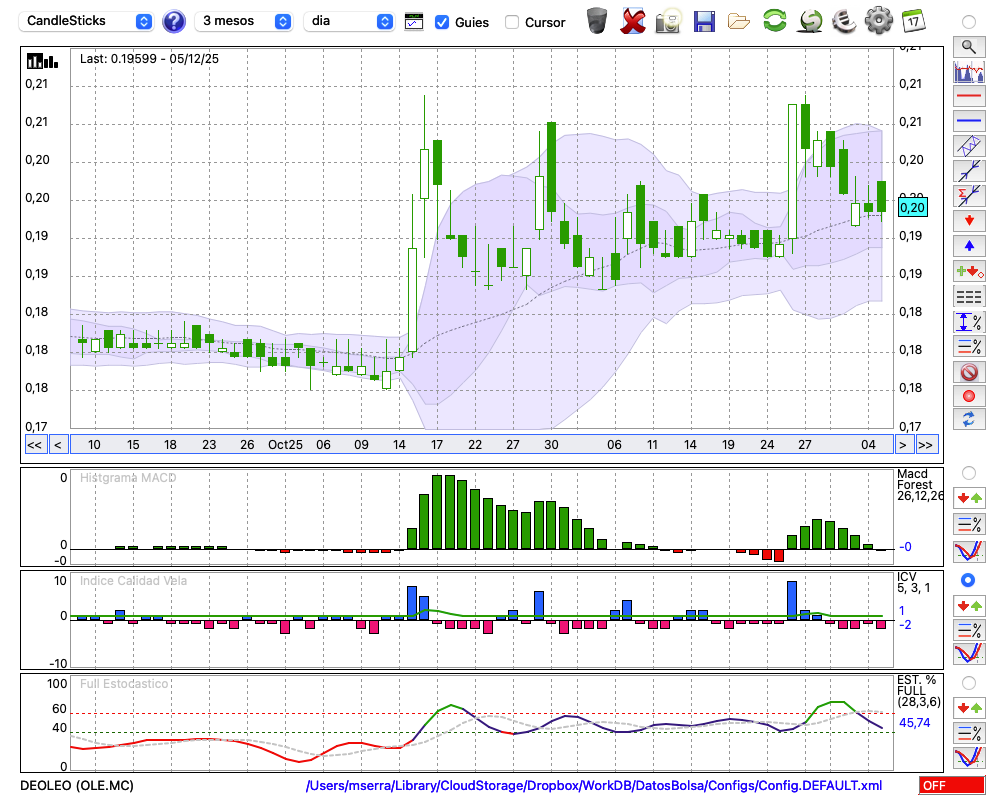1000x800 pixels.
Task: Click the green circular refresh arrows icon
Action: click(x=774, y=20)
